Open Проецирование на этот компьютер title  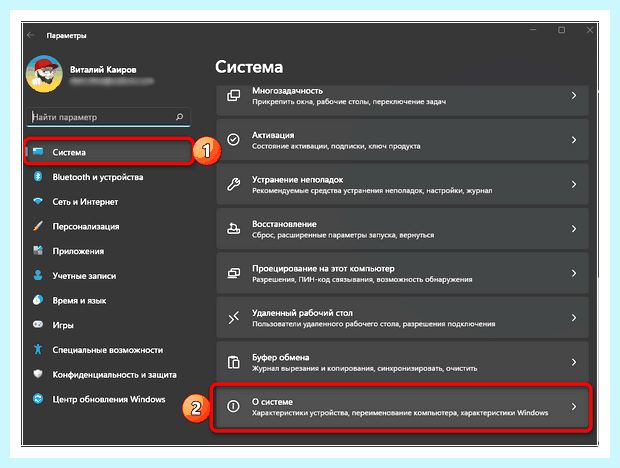coord(323,269)
